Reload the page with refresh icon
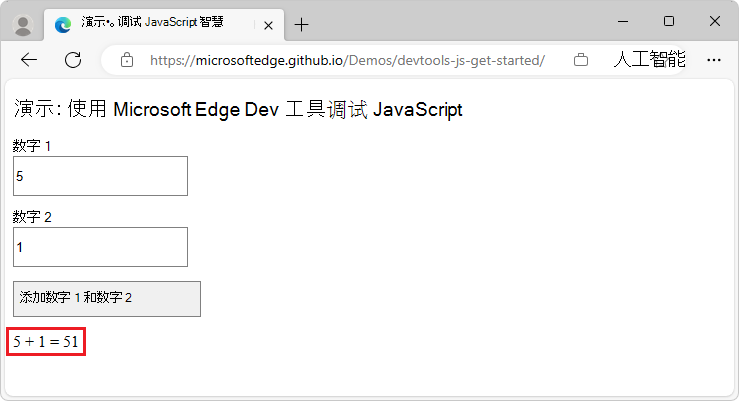Screen dimensions: 739x401 click(x=73, y=60)
